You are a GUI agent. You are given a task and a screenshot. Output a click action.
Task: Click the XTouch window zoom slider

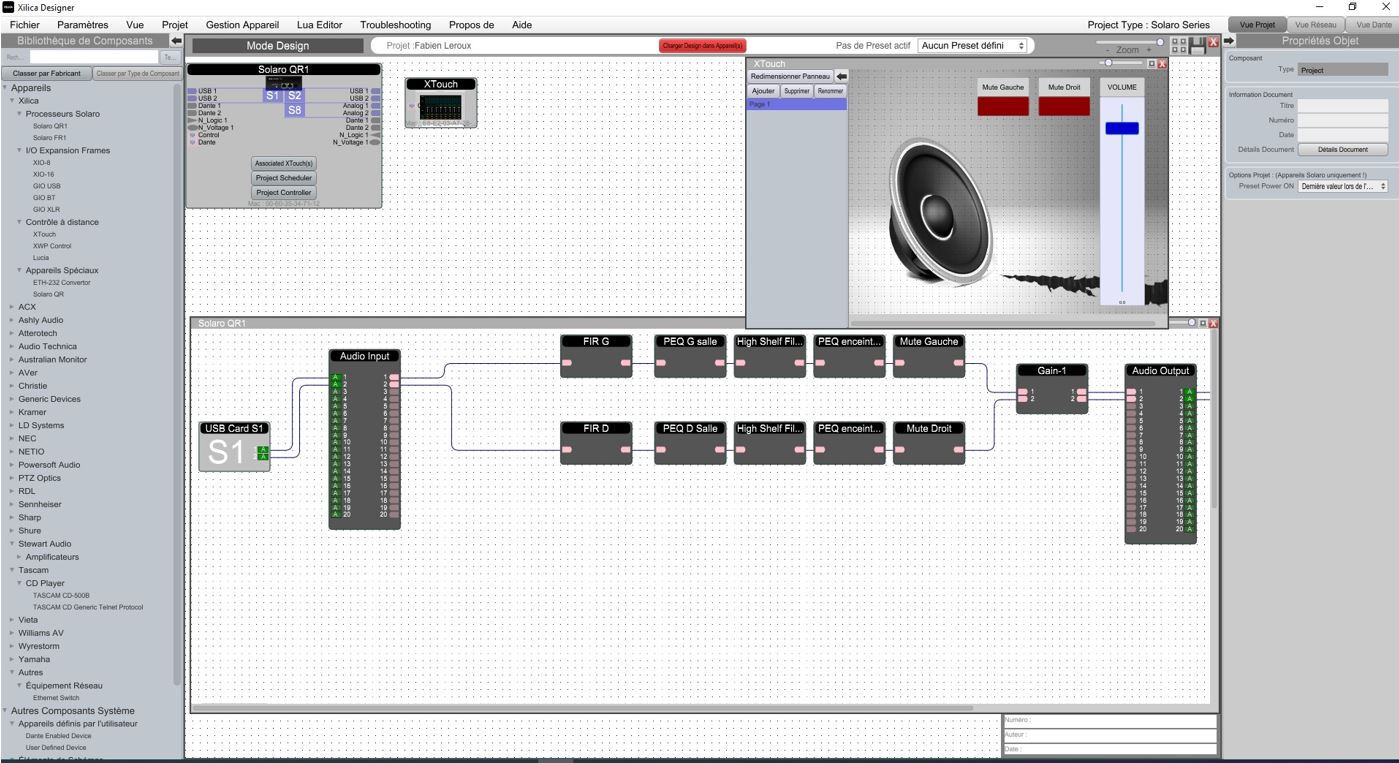pos(1107,64)
